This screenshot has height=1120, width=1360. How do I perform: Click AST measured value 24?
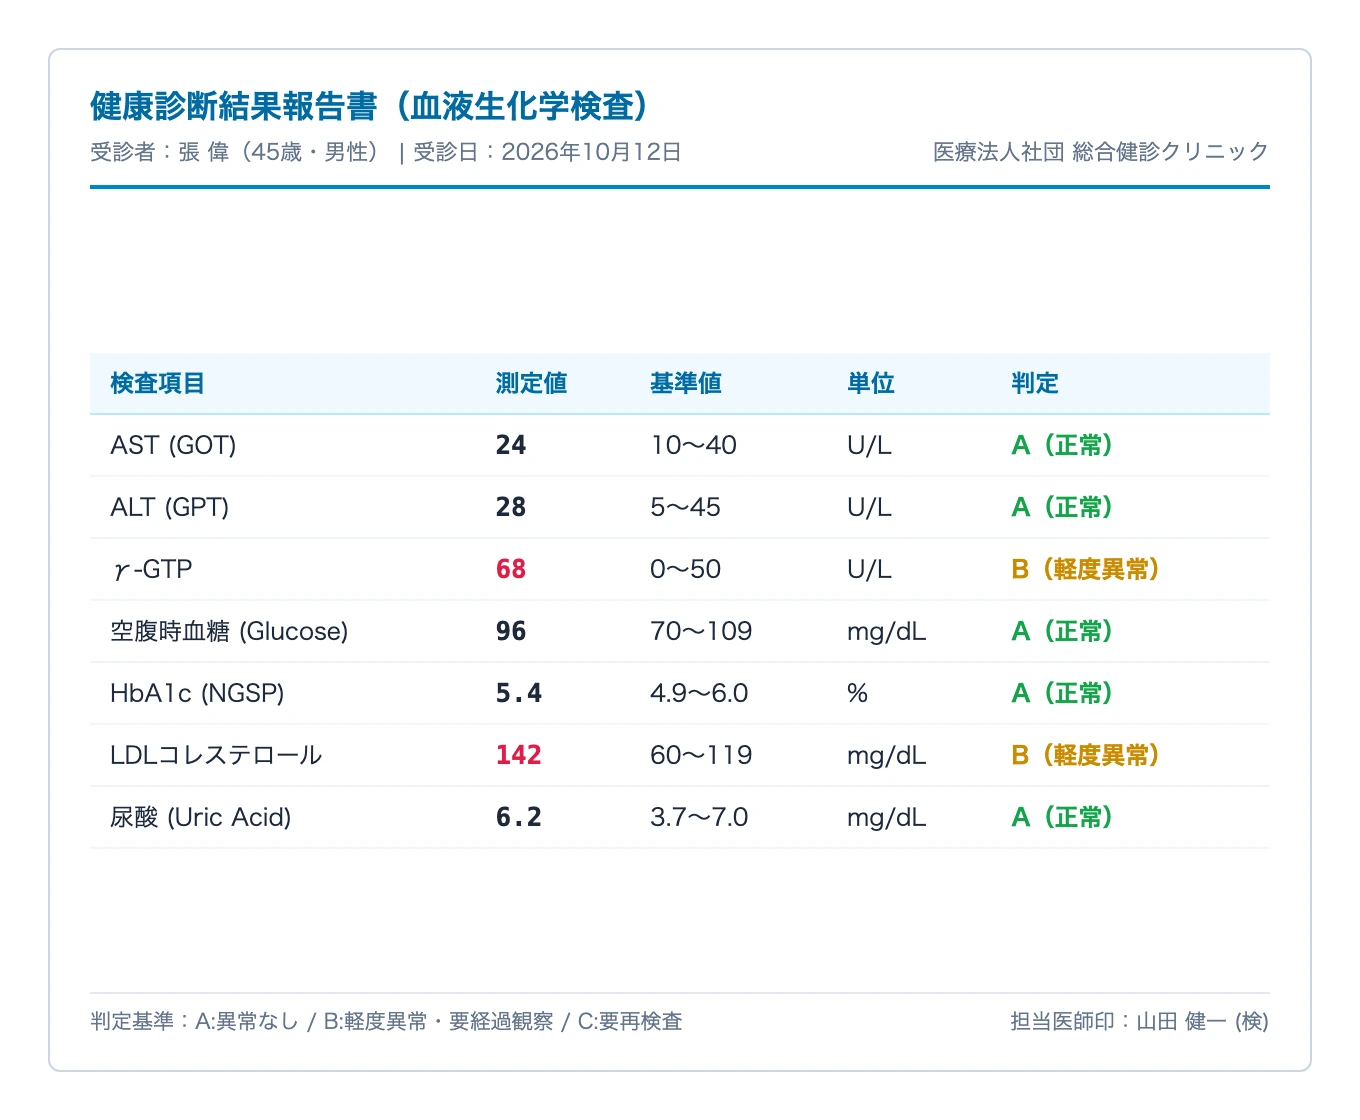pos(511,445)
